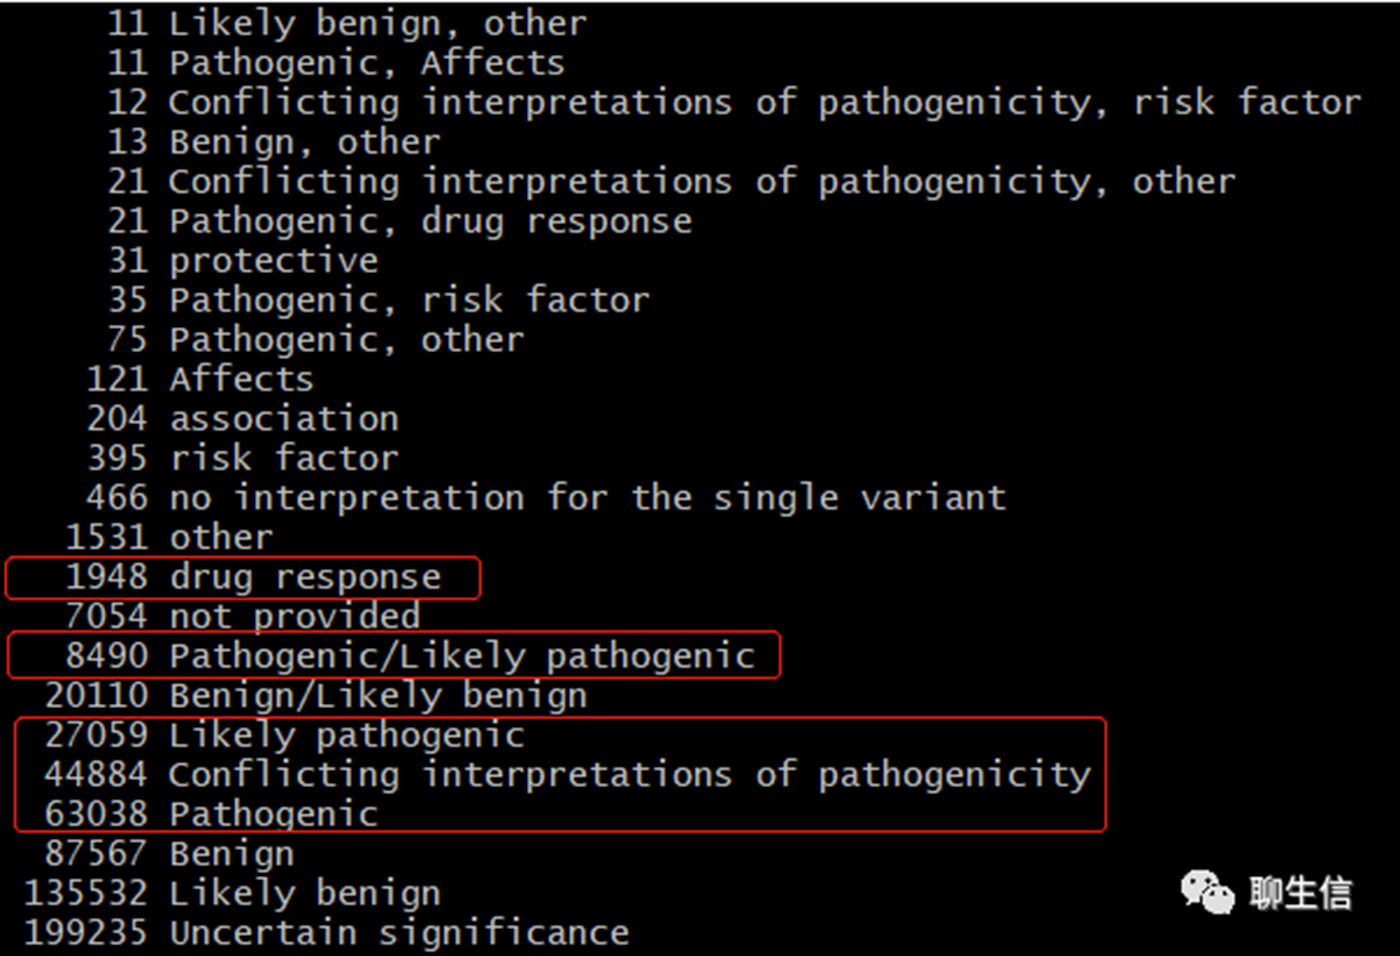Click the '13 Benign, other' line
The width and height of the screenshot is (1400, 956).
coord(274,142)
